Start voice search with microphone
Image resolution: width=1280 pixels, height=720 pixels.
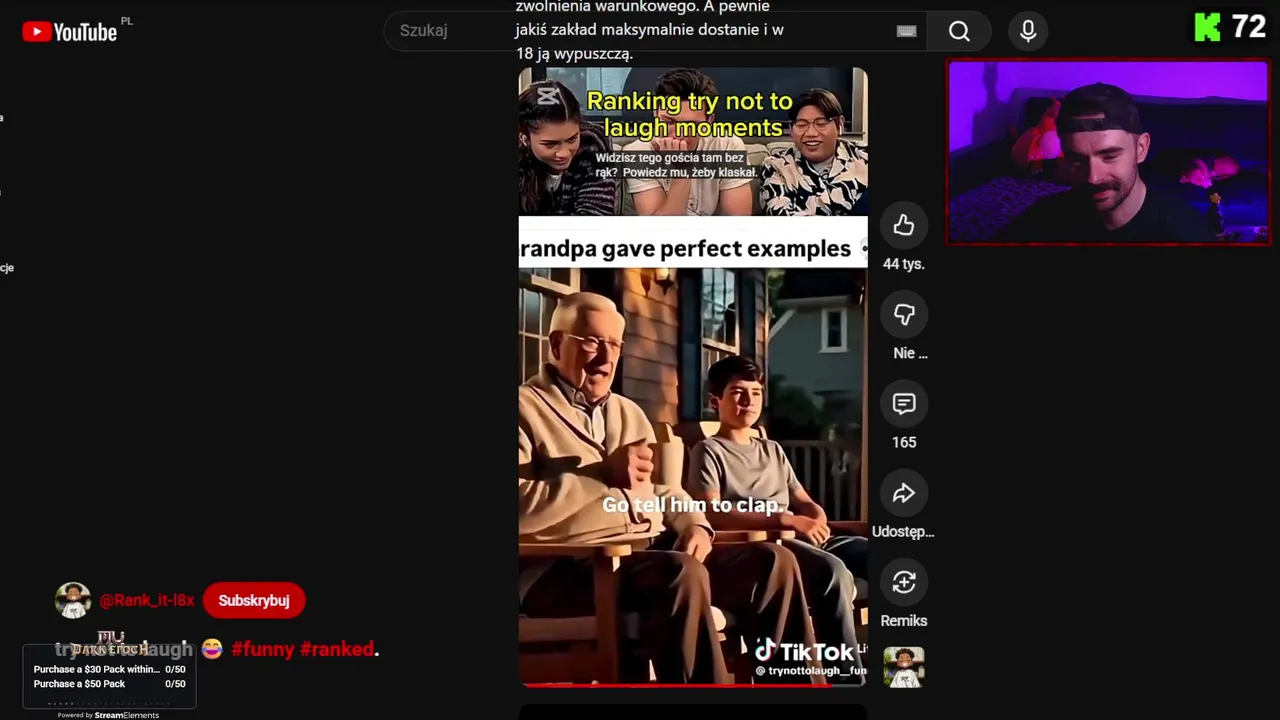[x=1028, y=31]
